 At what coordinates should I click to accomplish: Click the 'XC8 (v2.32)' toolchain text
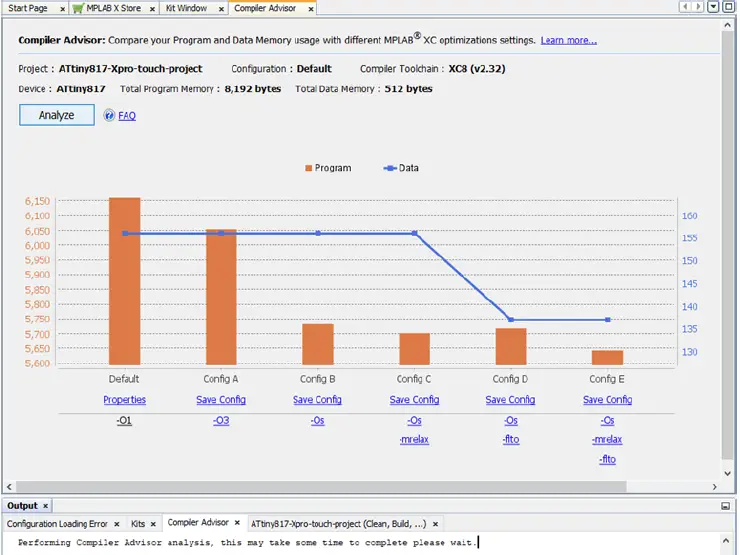click(477, 69)
